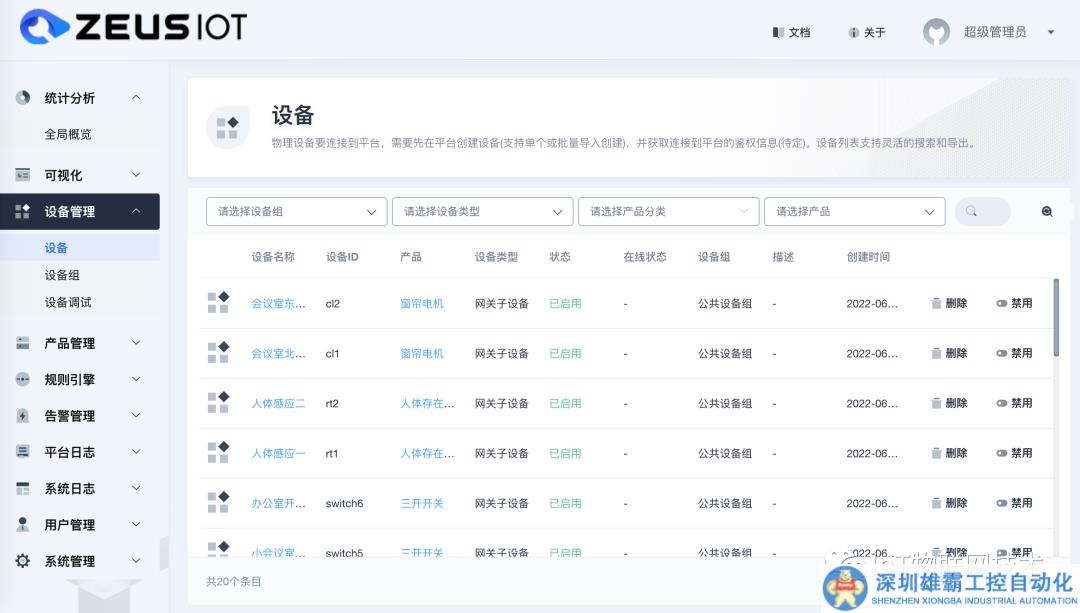Toggle 禁用 for switch6 device
The height and width of the screenshot is (613, 1080).
(1002, 503)
